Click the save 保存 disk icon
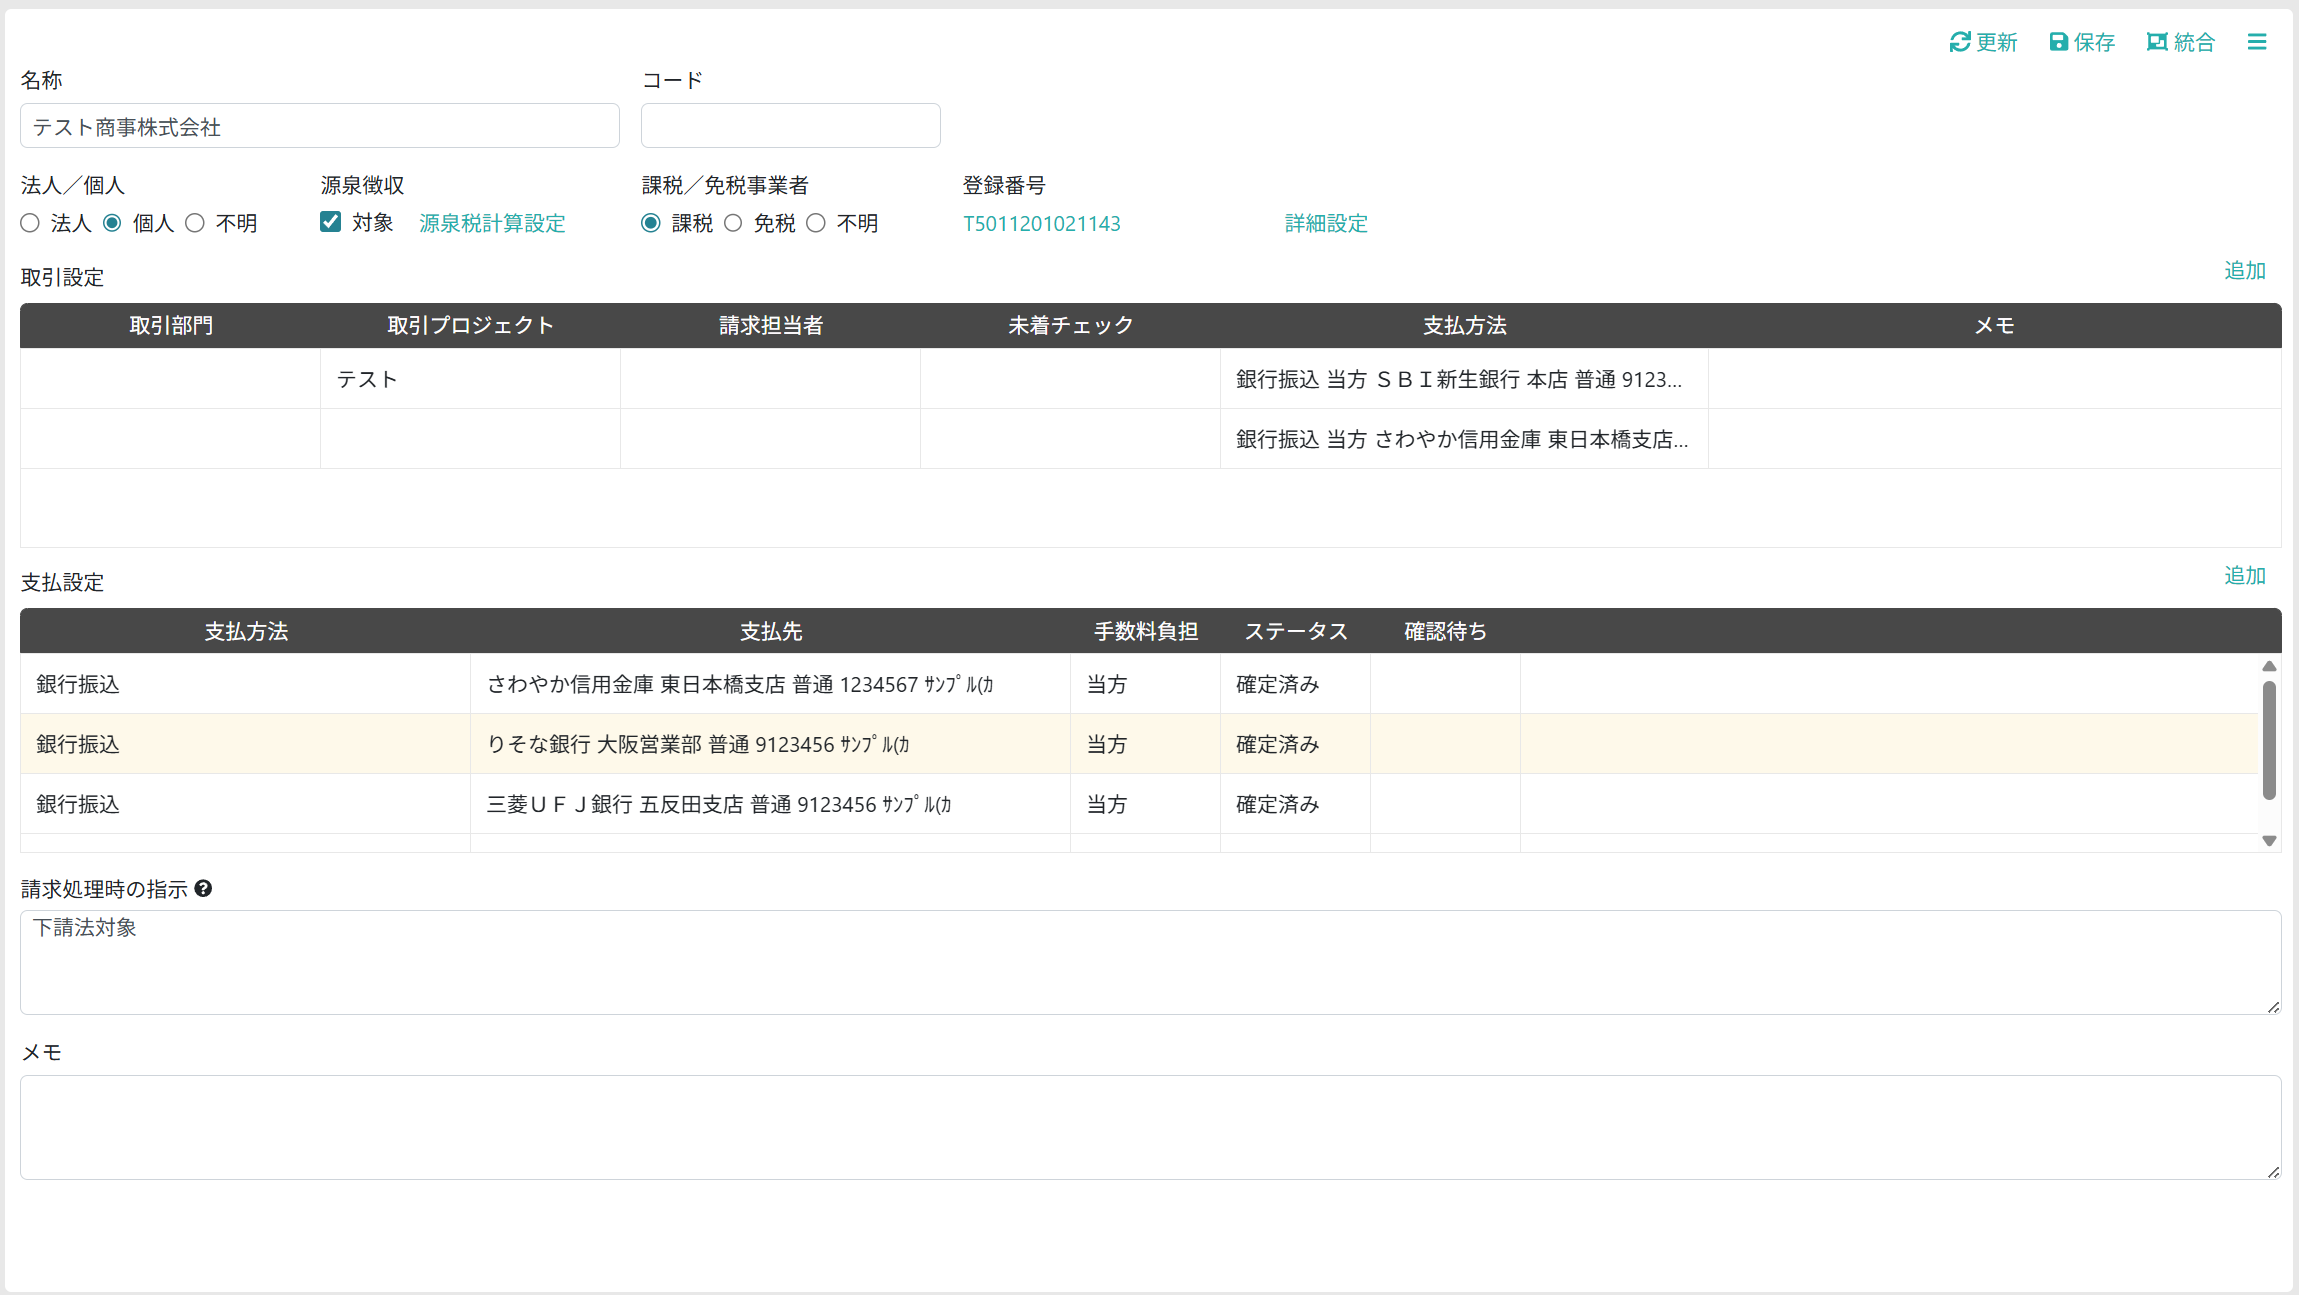2299x1295 pixels. coord(2058,42)
